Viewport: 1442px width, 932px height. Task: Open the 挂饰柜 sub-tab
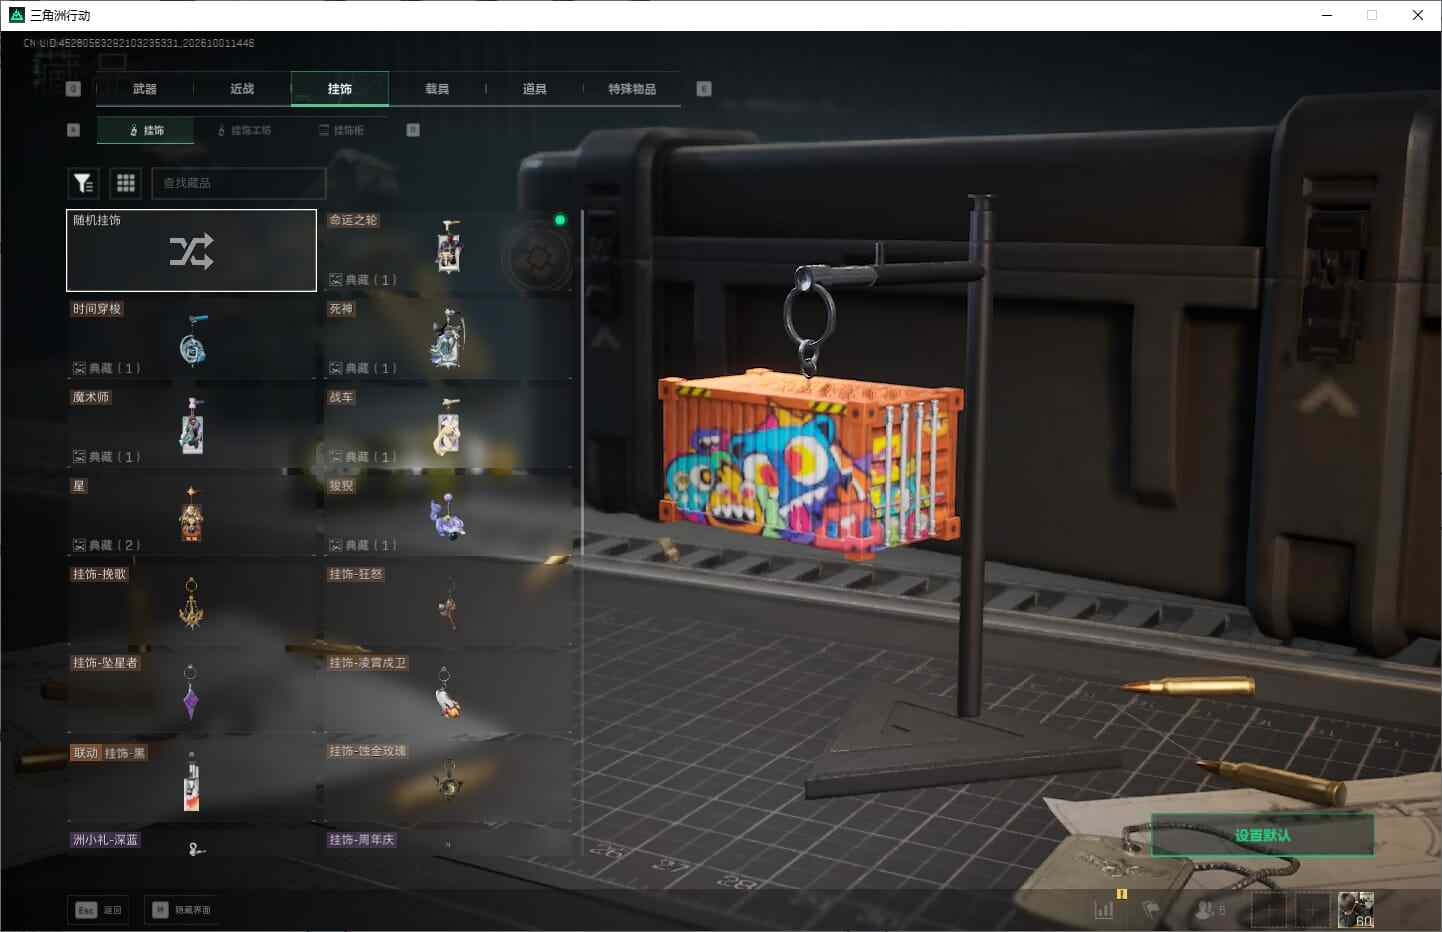pyautogui.click(x=341, y=130)
